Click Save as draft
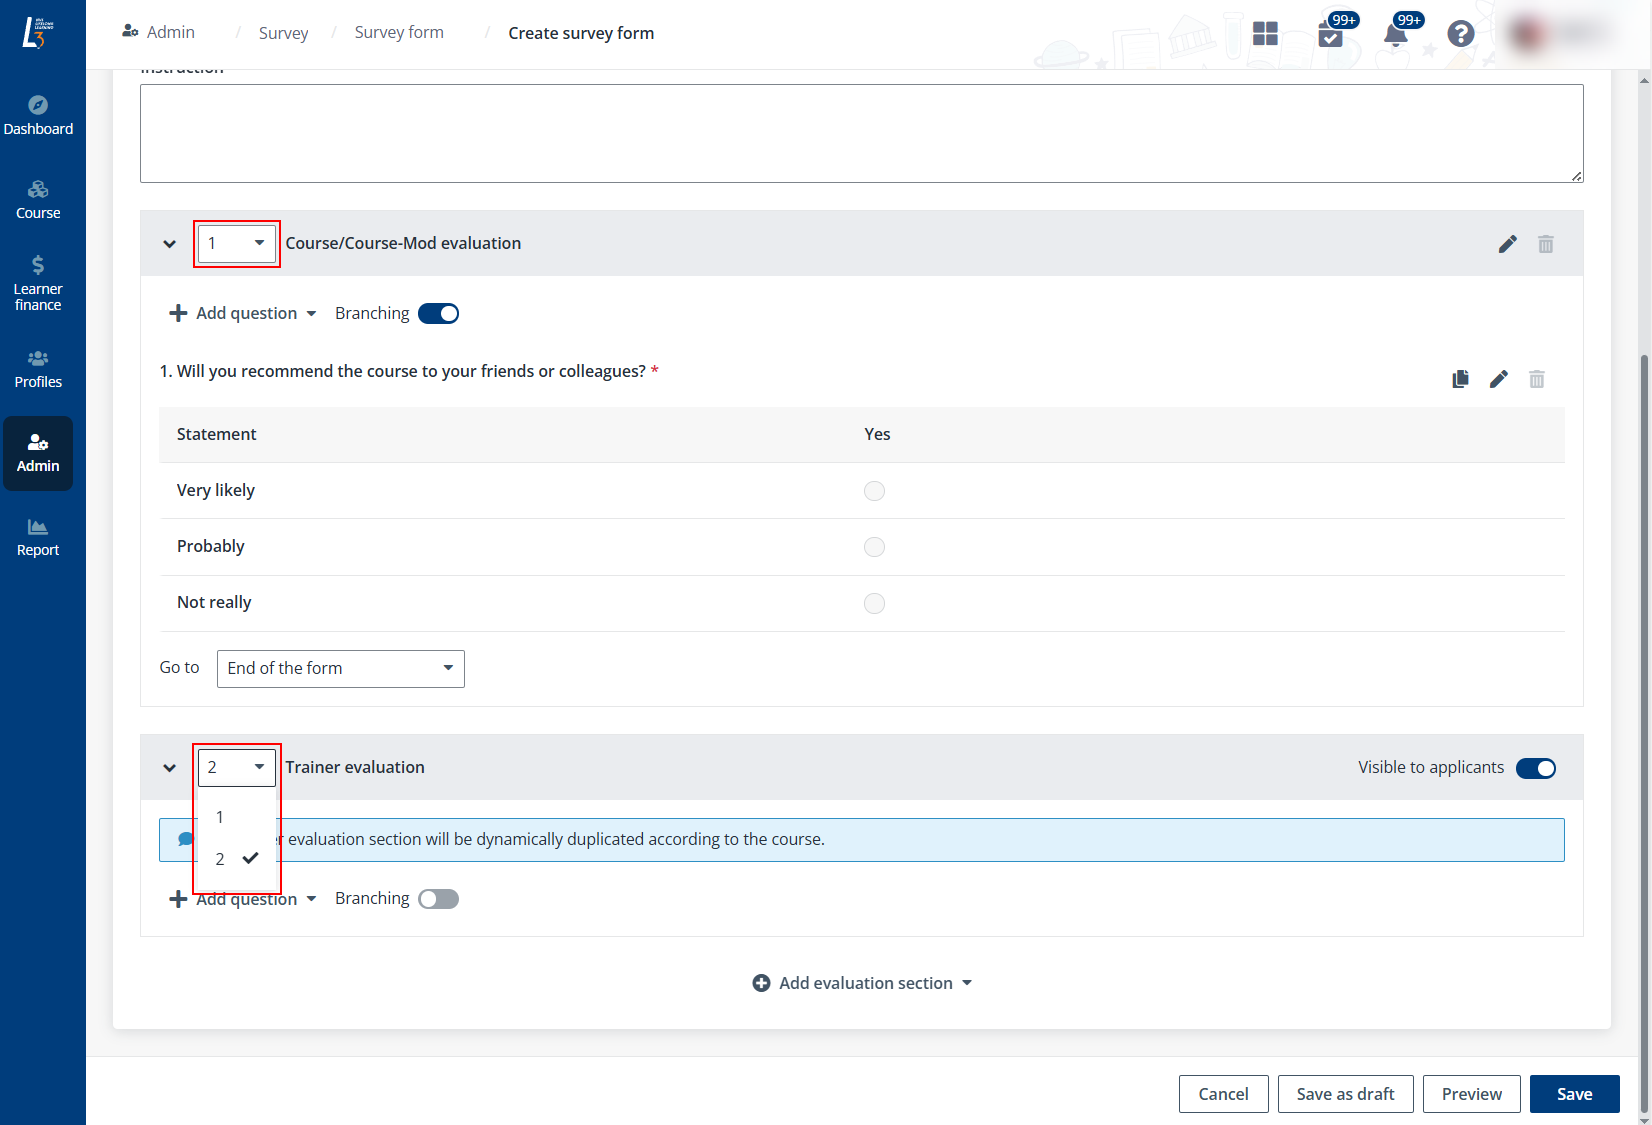 tap(1345, 1094)
